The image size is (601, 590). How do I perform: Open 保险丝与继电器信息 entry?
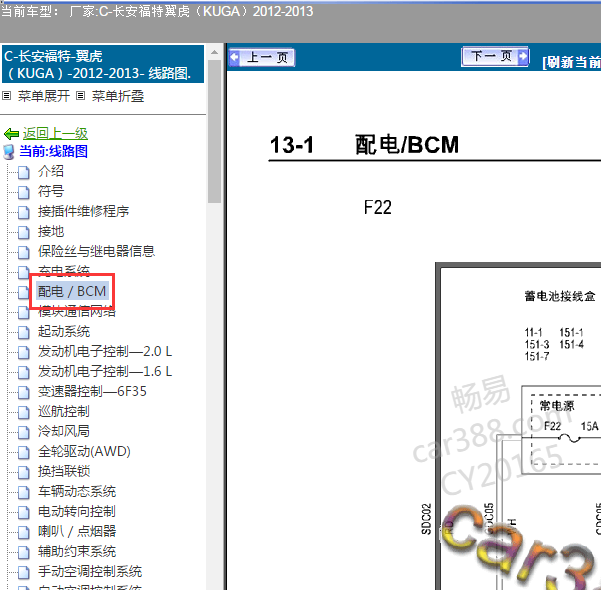(96, 251)
